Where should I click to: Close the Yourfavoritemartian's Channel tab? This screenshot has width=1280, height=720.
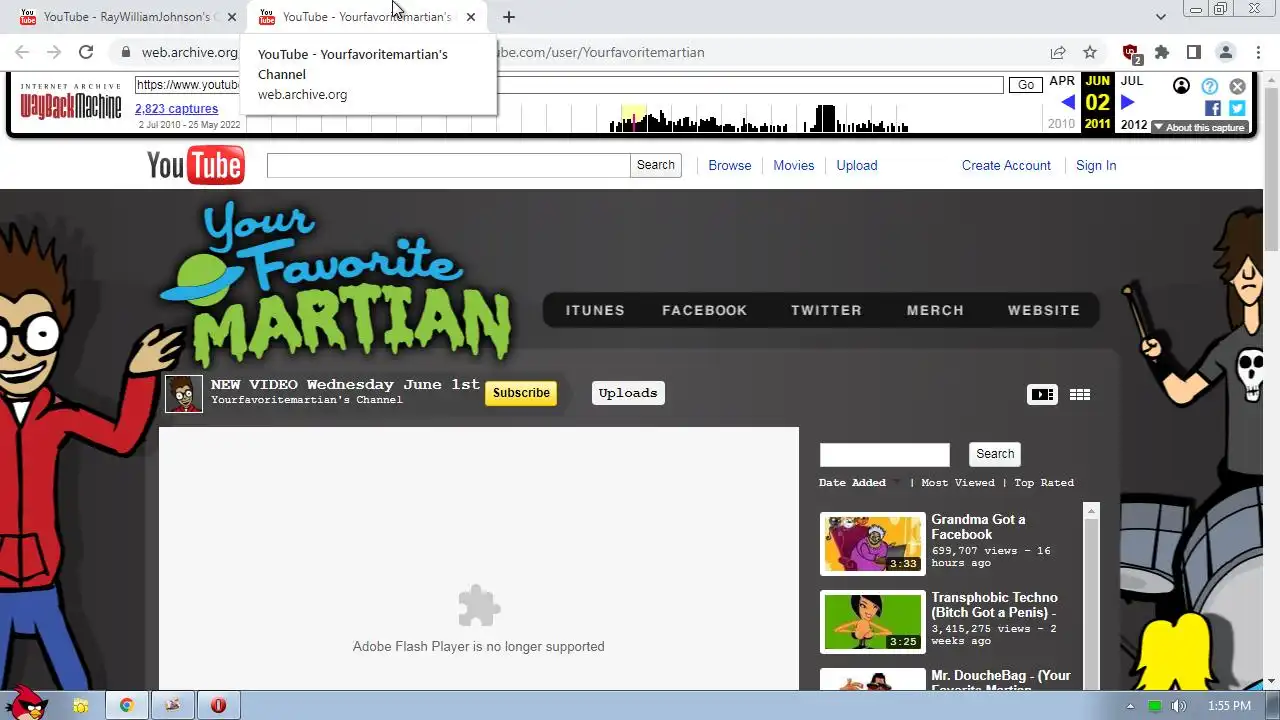point(471,17)
